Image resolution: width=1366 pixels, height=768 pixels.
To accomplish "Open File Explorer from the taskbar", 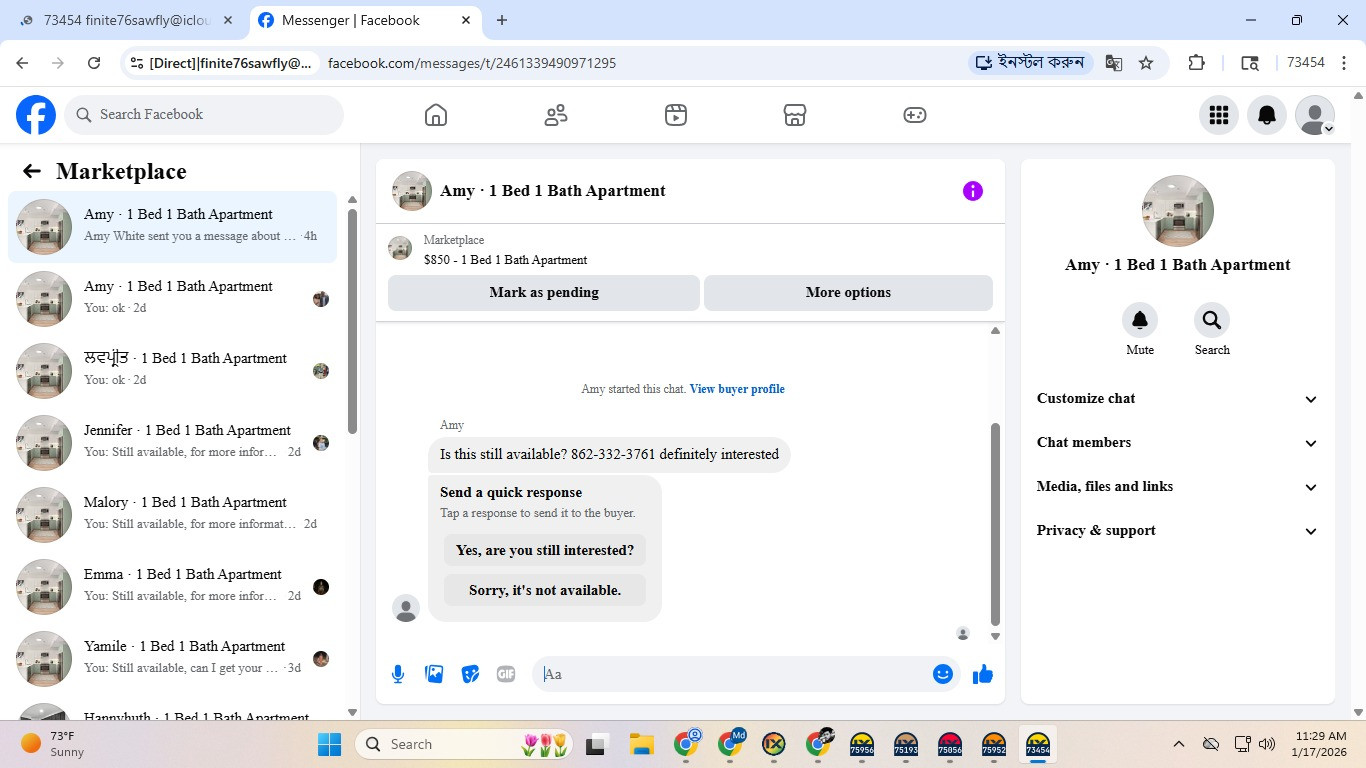I will (x=641, y=744).
